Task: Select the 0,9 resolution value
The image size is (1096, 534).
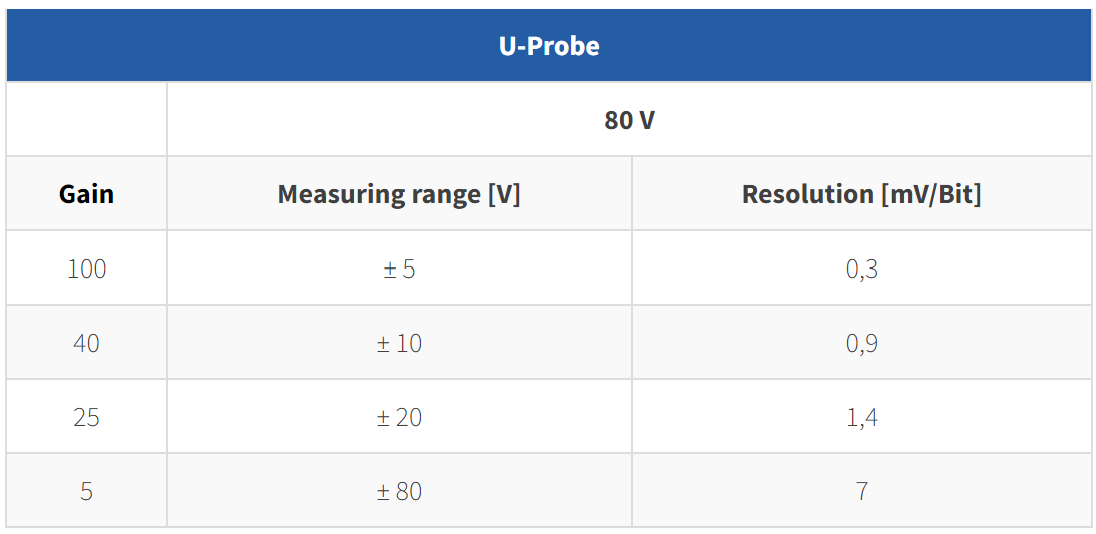Action: (x=862, y=342)
